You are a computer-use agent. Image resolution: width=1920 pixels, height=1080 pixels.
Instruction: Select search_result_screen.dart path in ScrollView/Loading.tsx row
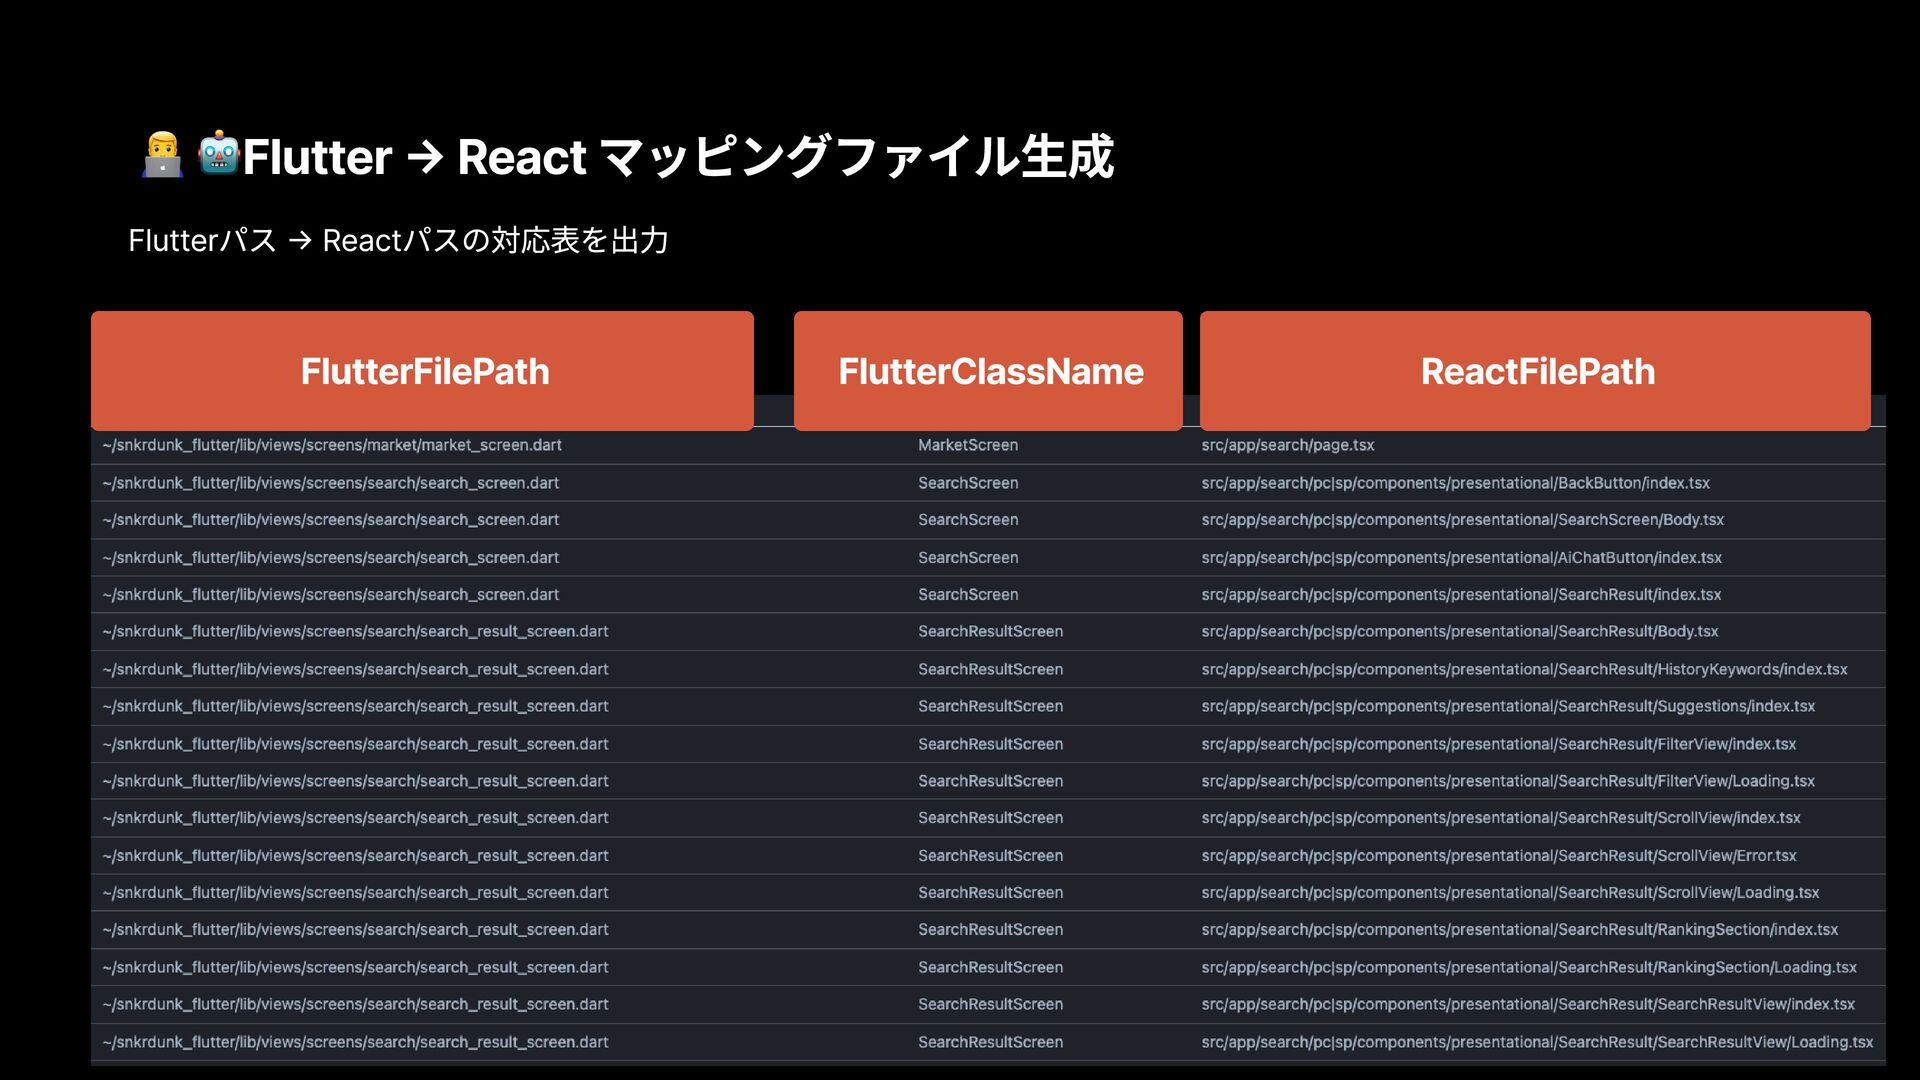tap(355, 893)
